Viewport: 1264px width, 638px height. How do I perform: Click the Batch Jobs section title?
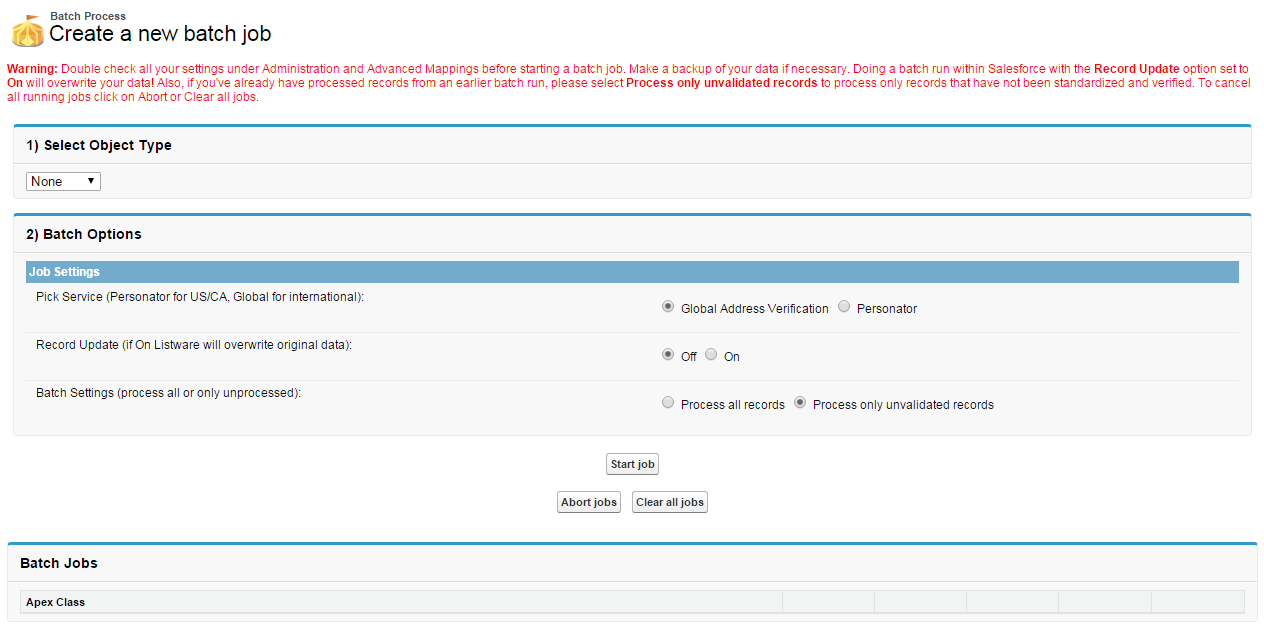click(59, 563)
